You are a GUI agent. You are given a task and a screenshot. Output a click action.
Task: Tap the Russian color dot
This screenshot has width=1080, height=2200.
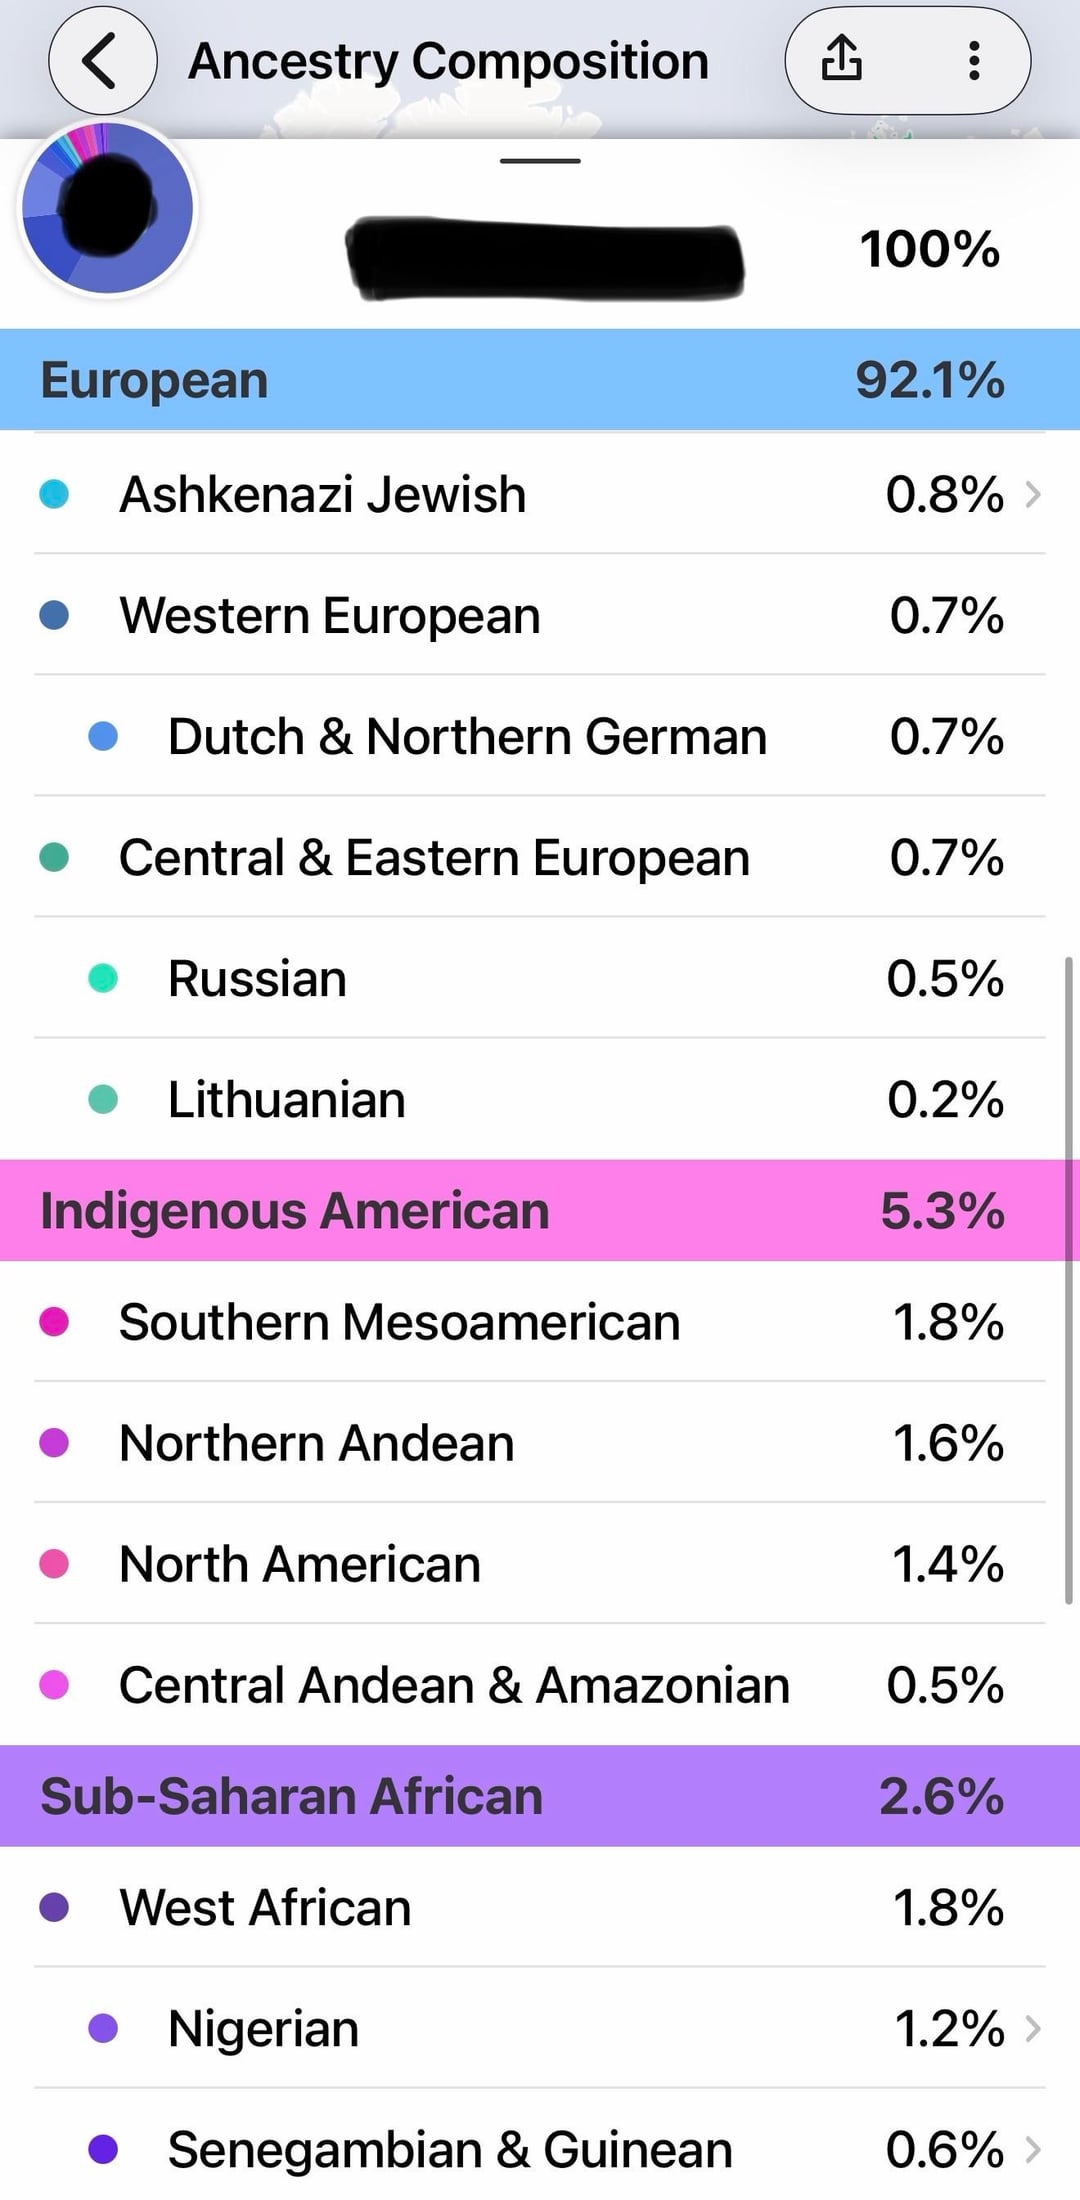pos(103,978)
